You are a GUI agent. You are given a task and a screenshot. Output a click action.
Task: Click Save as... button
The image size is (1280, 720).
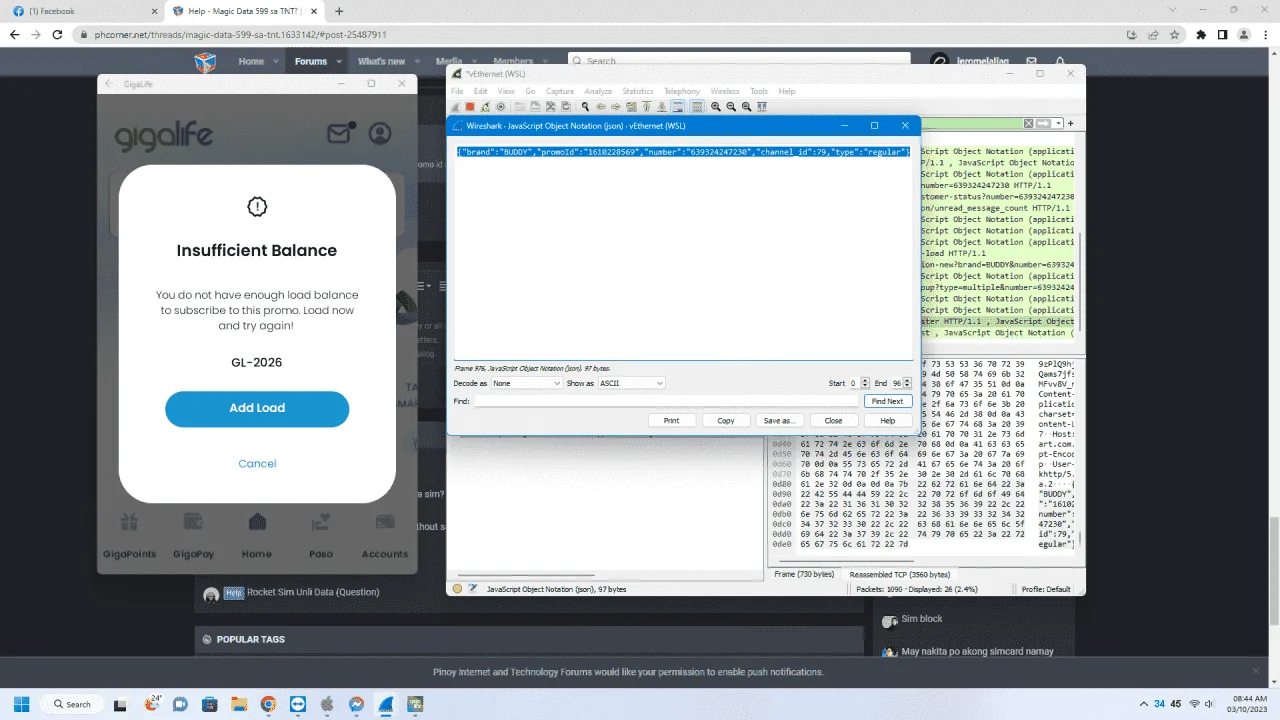[779, 421]
